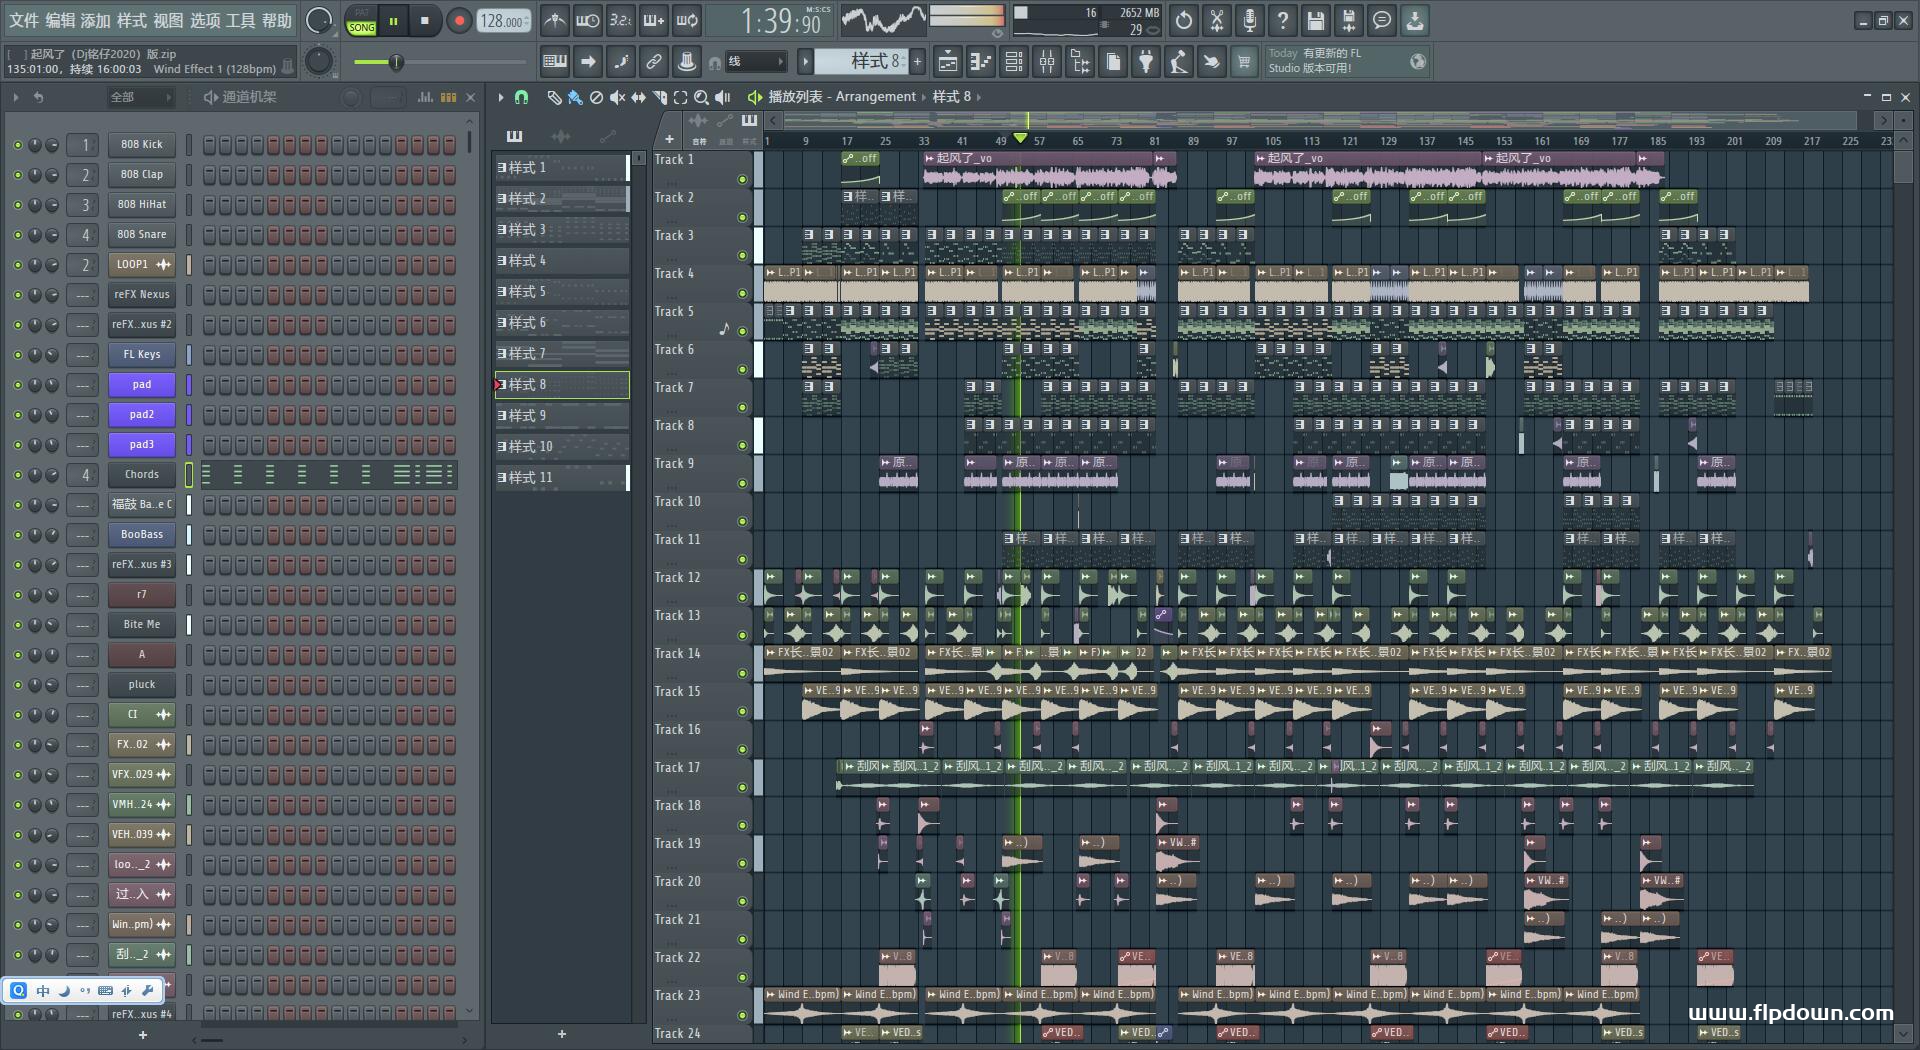Open the 选项 menu
The height and width of the screenshot is (1050, 1920).
(x=205, y=21)
